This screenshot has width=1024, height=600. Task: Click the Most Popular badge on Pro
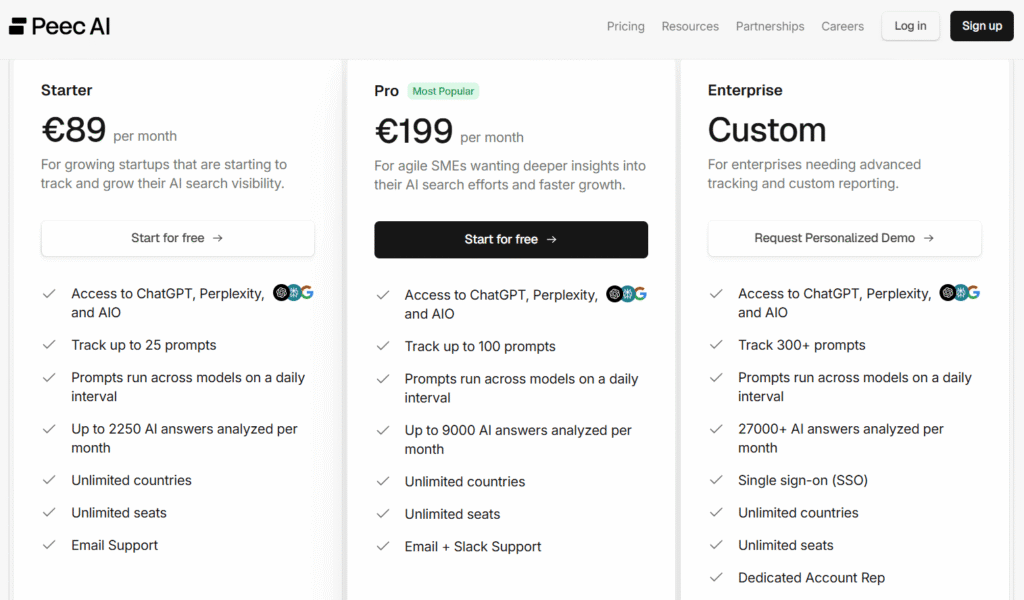[x=443, y=90]
